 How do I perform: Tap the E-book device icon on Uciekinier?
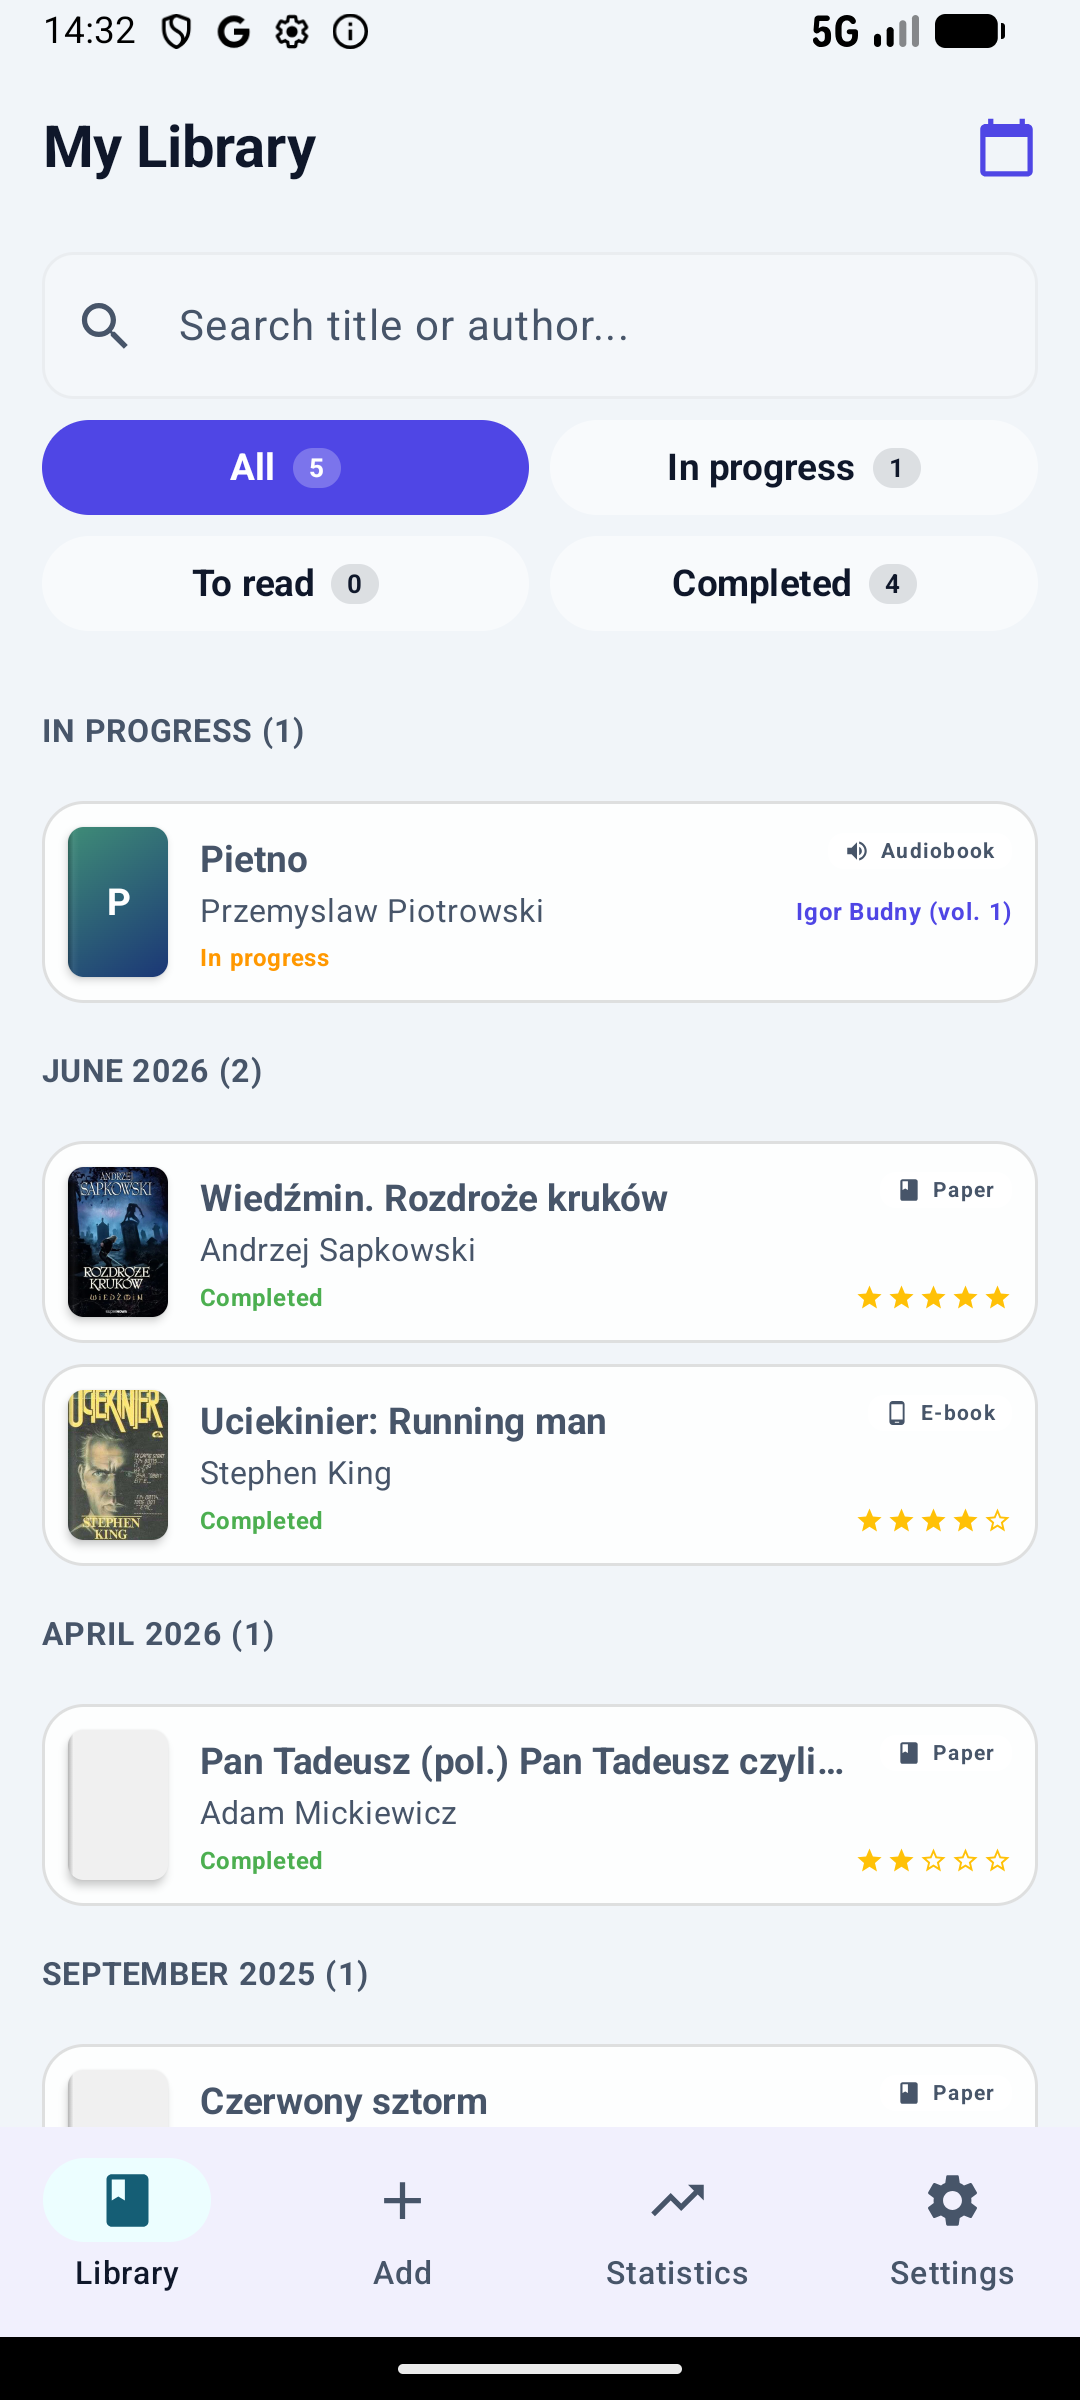point(897,1413)
